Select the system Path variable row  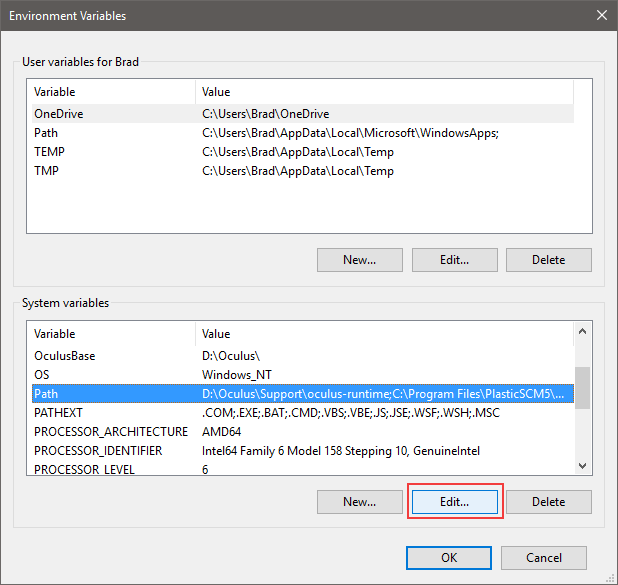pyautogui.click(x=303, y=393)
